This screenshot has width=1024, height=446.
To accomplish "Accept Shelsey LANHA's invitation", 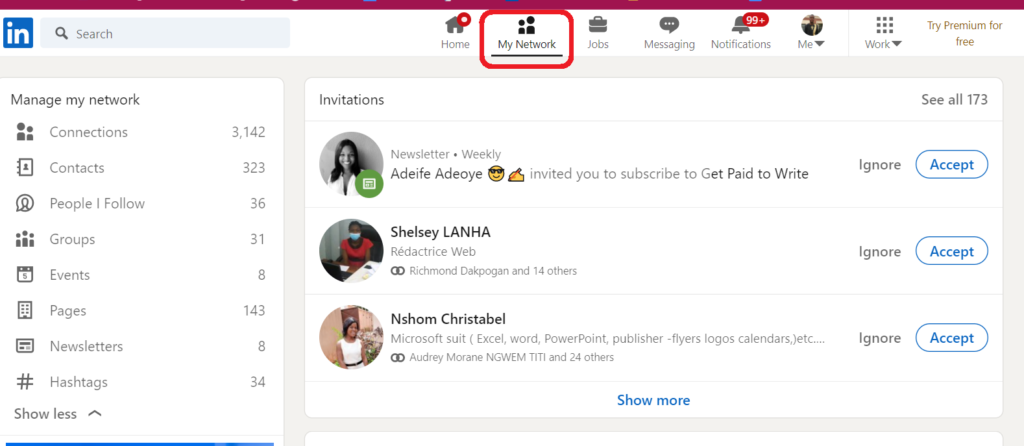I will [x=951, y=251].
